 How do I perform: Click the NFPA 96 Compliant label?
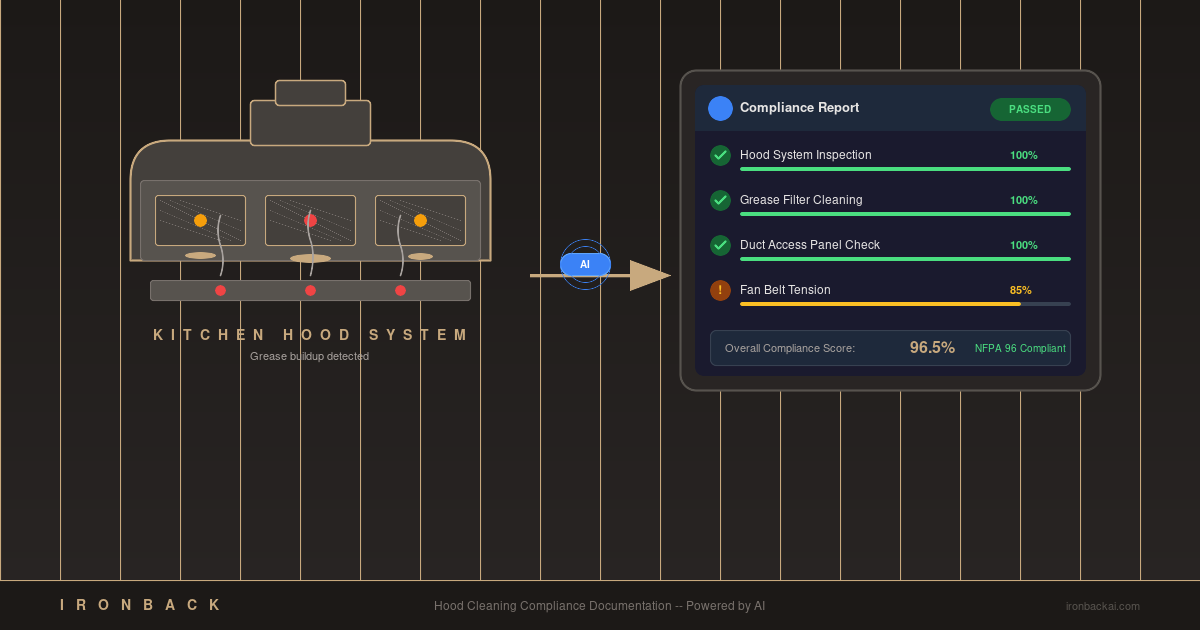(1020, 348)
